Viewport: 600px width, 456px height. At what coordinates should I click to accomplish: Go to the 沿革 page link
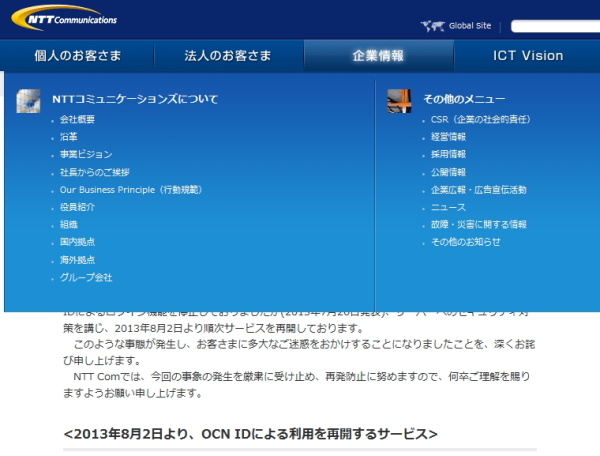68,137
